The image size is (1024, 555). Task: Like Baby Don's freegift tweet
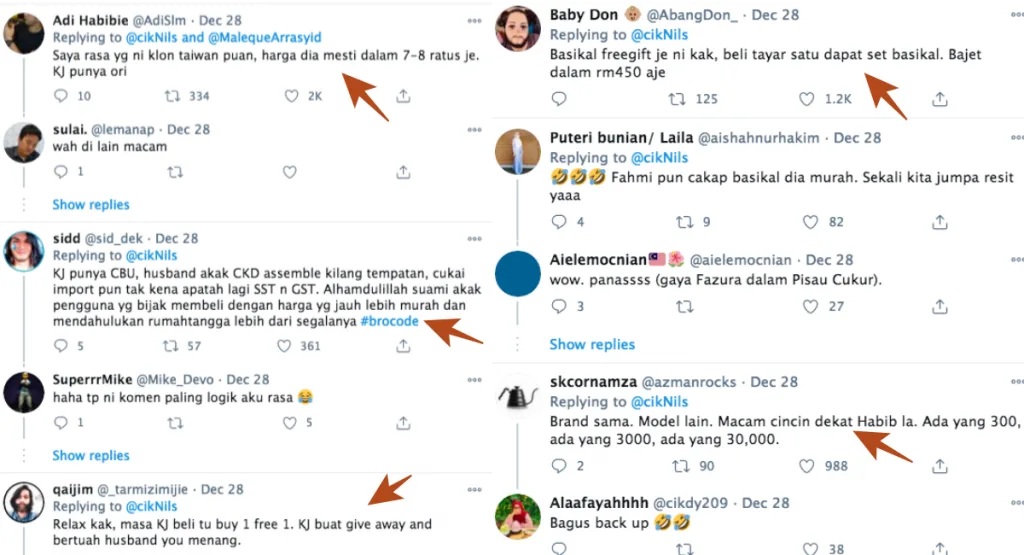[807, 99]
